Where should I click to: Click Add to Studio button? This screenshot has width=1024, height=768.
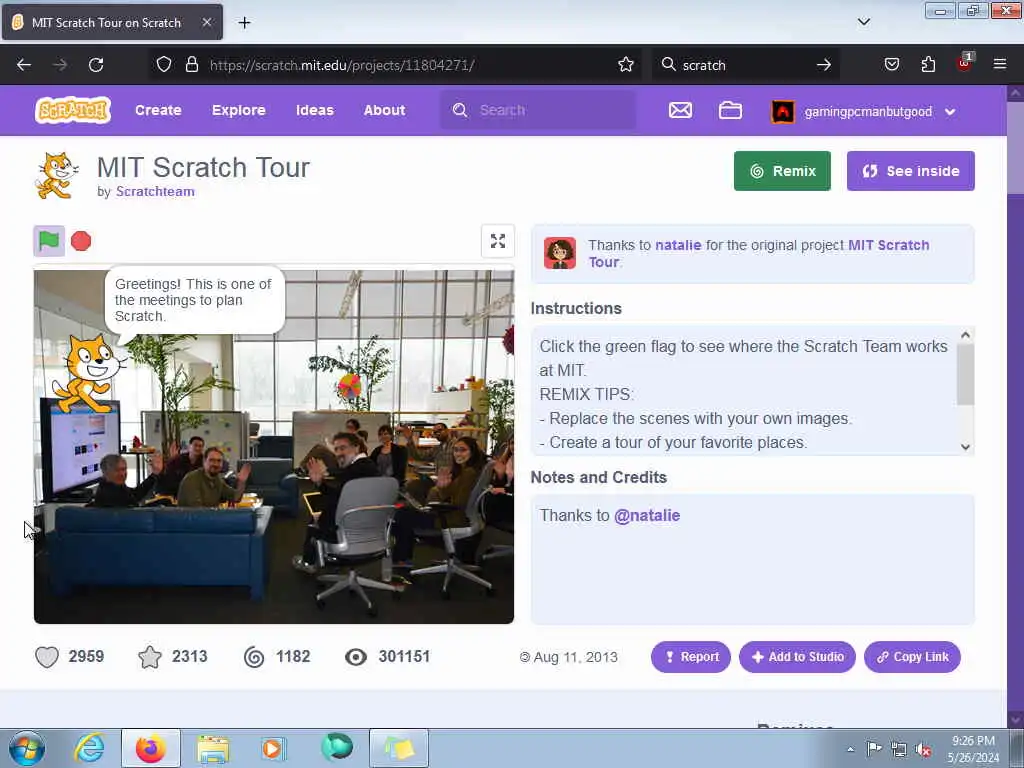click(x=797, y=657)
